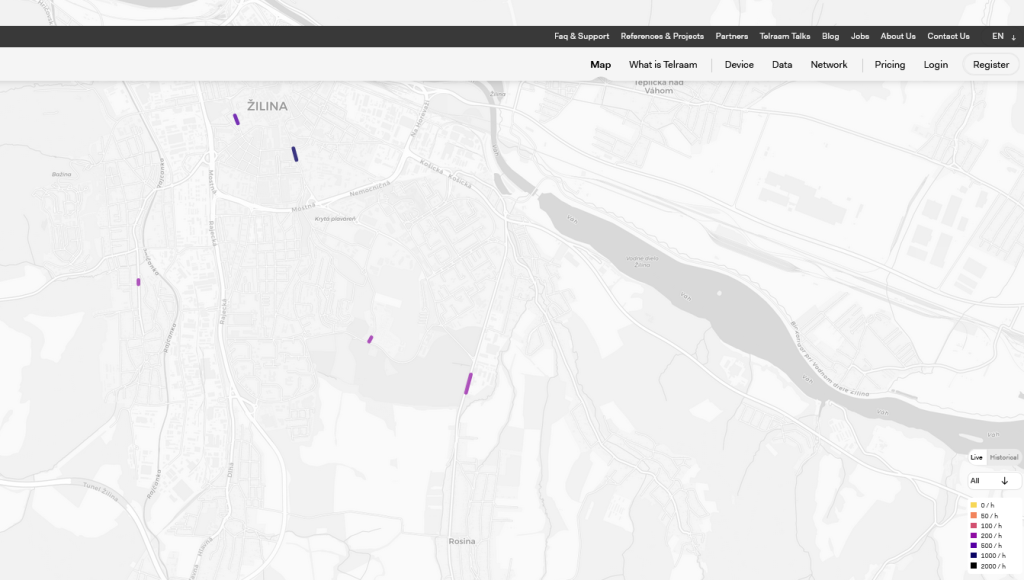Screen dimensions: 1024x580
Task: Click the Login link
Action: click(x=936, y=65)
